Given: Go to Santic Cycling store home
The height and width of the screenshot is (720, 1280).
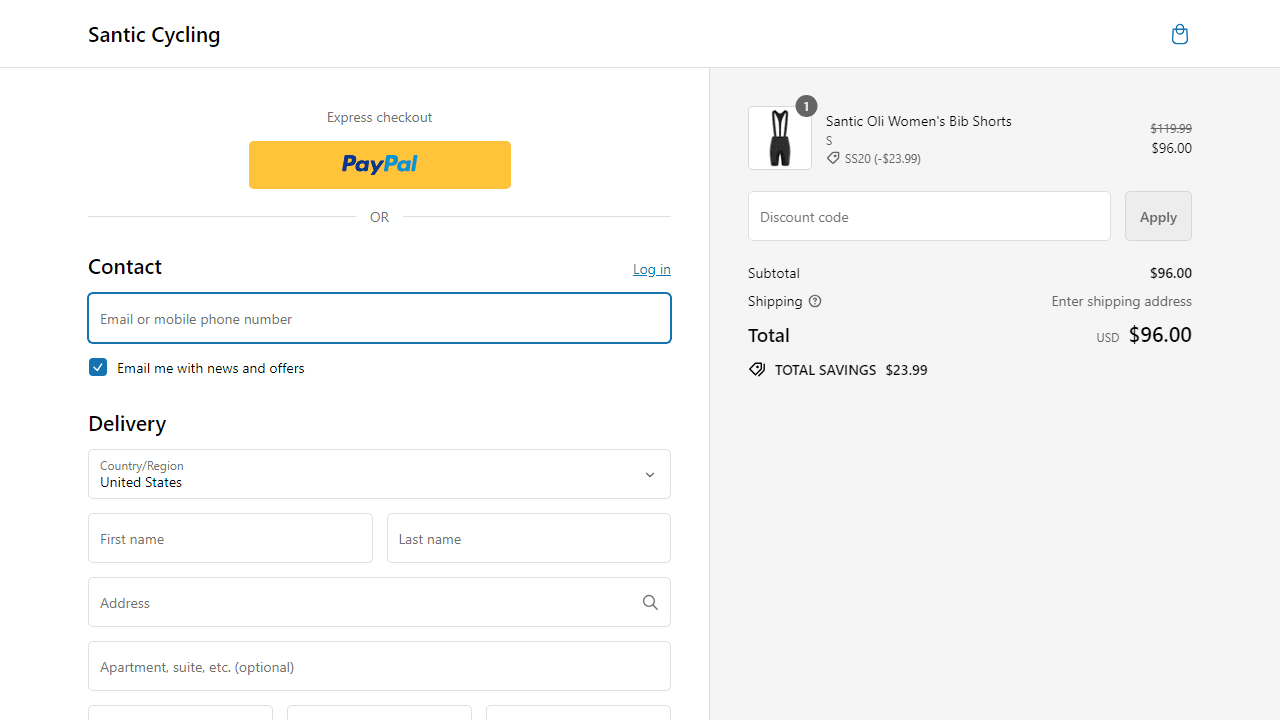Looking at the screenshot, I should click(x=154, y=34).
